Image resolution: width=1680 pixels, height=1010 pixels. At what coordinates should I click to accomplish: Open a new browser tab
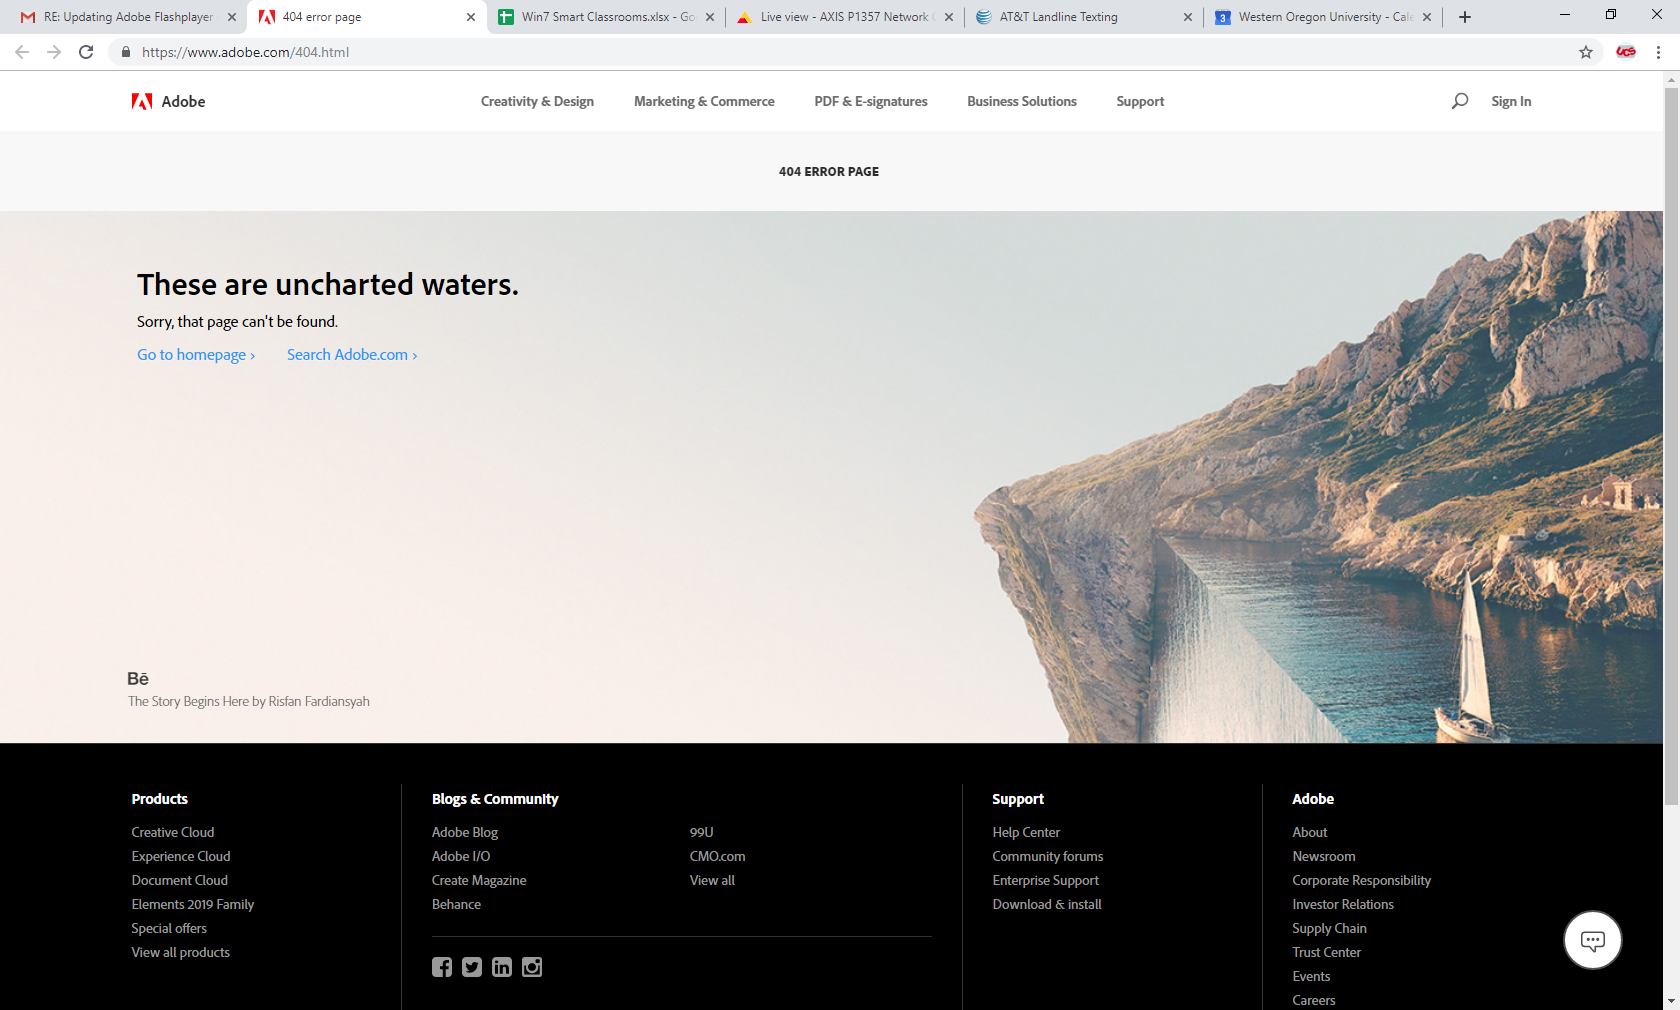point(1465,17)
